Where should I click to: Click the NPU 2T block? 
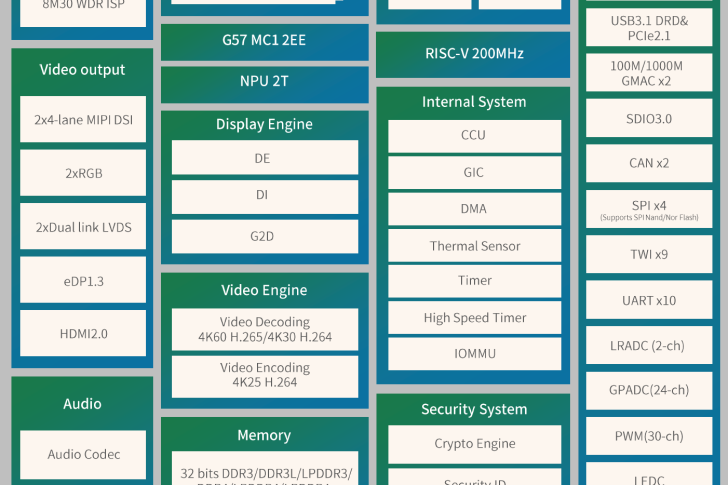coord(264,82)
